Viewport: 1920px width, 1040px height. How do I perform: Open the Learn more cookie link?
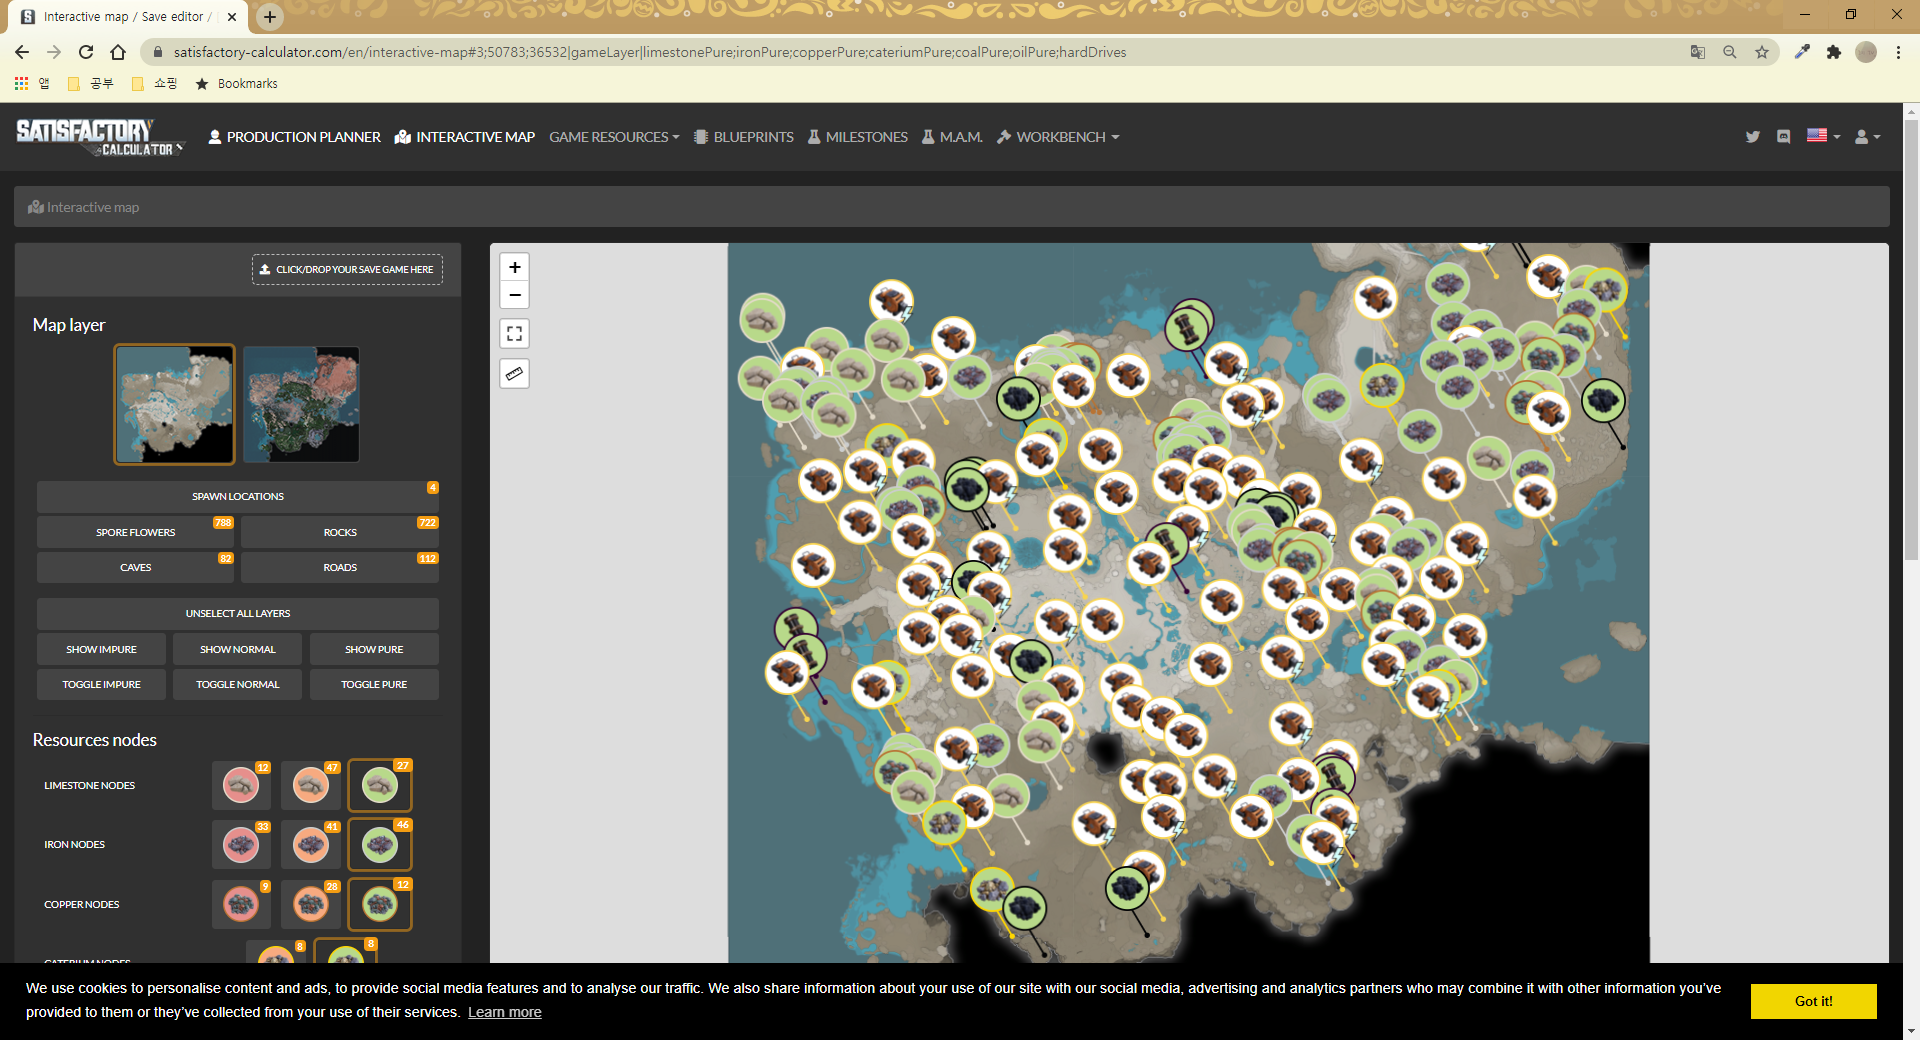coord(505,1012)
